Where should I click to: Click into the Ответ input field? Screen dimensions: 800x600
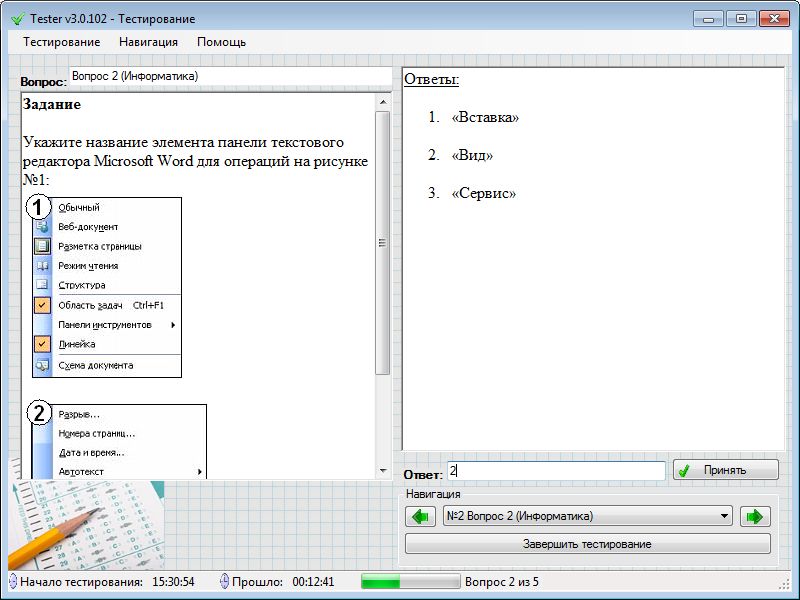coord(556,470)
